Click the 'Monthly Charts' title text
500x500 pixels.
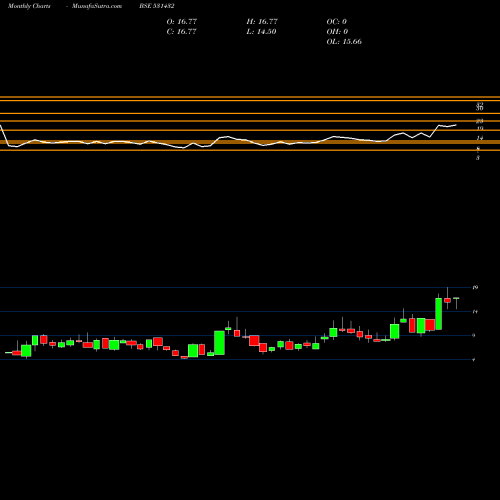29,6
